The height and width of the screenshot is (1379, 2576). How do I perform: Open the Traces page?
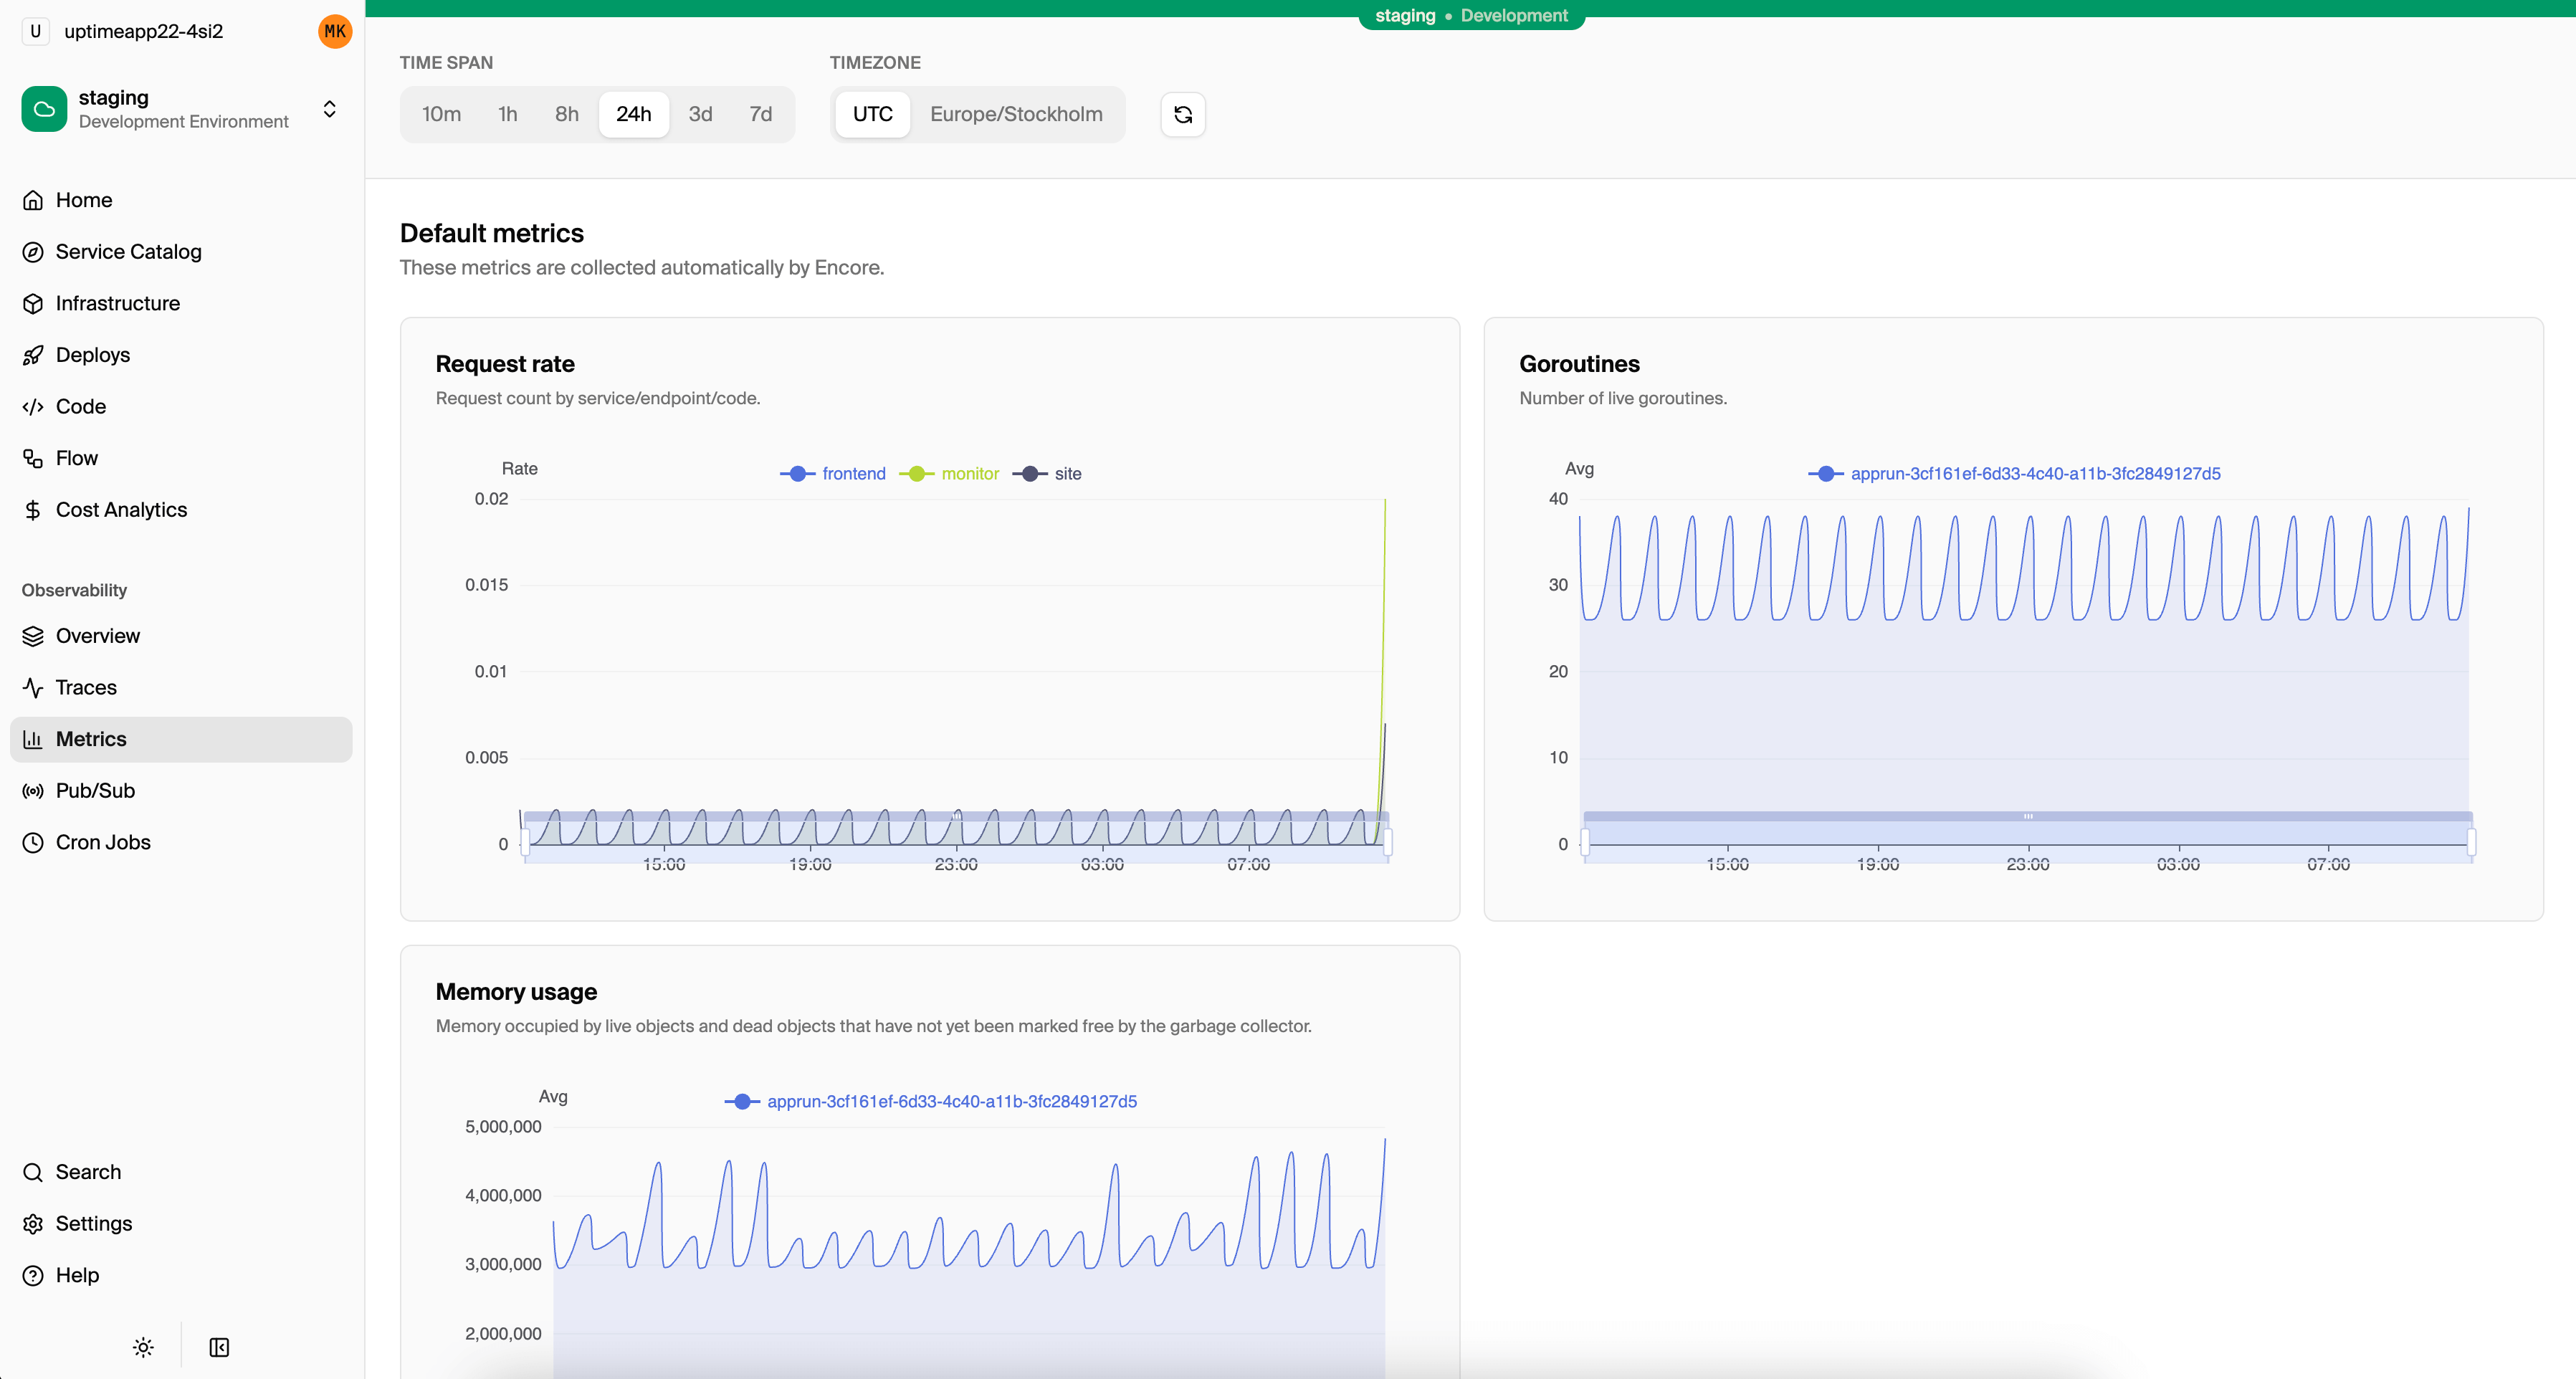pyautogui.click(x=86, y=687)
